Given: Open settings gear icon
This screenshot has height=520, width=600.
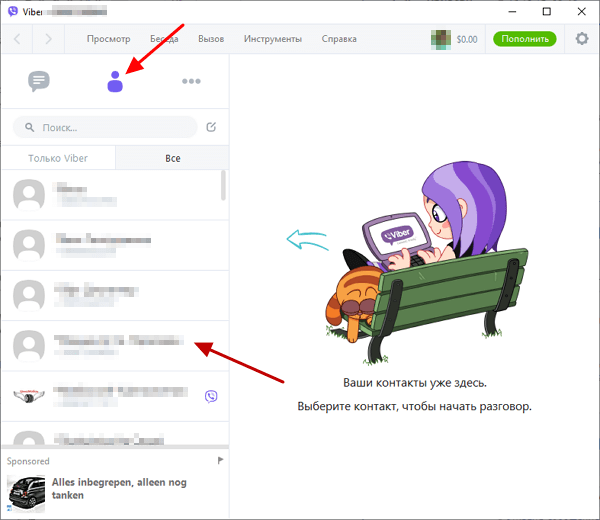Looking at the screenshot, I should (582, 39).
